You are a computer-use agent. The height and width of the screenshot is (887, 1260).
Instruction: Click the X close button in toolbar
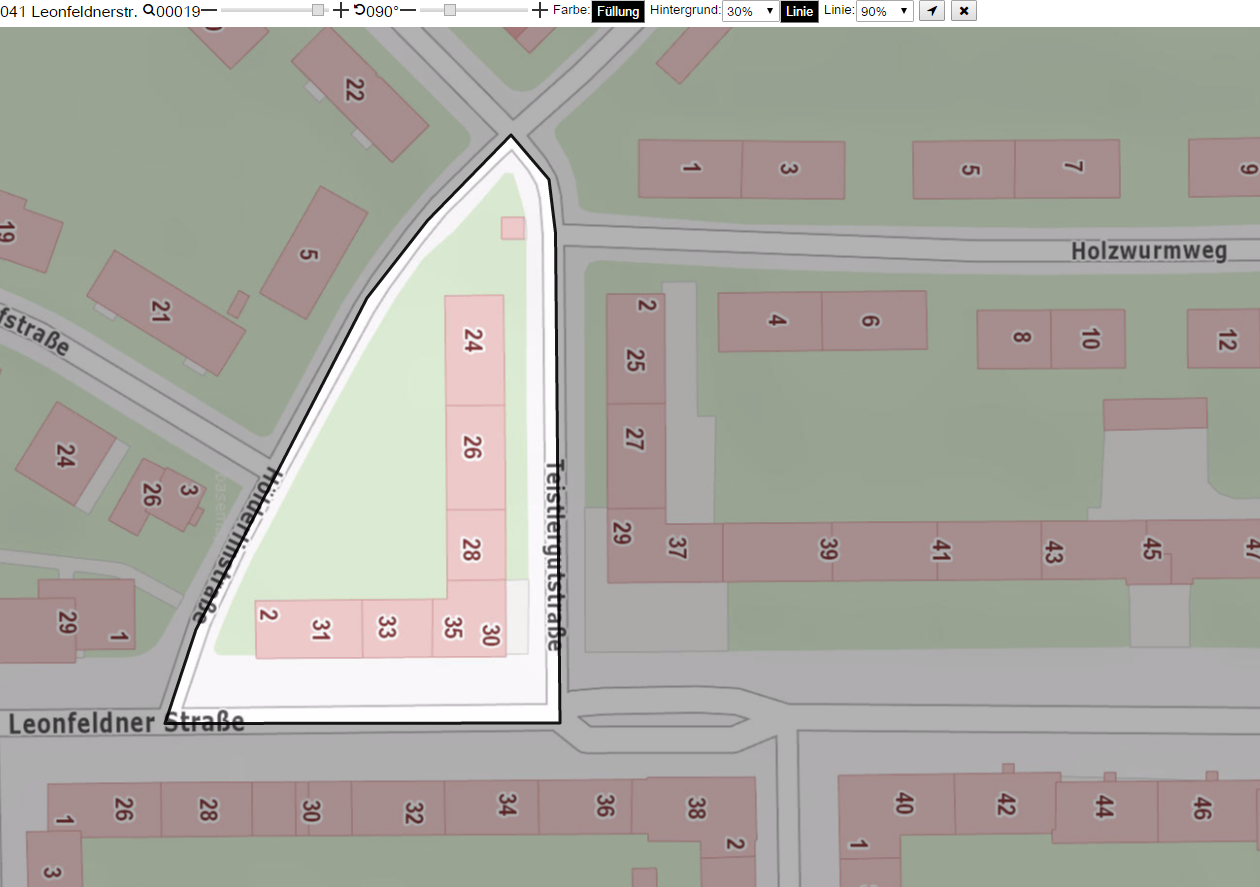[963, 11]
